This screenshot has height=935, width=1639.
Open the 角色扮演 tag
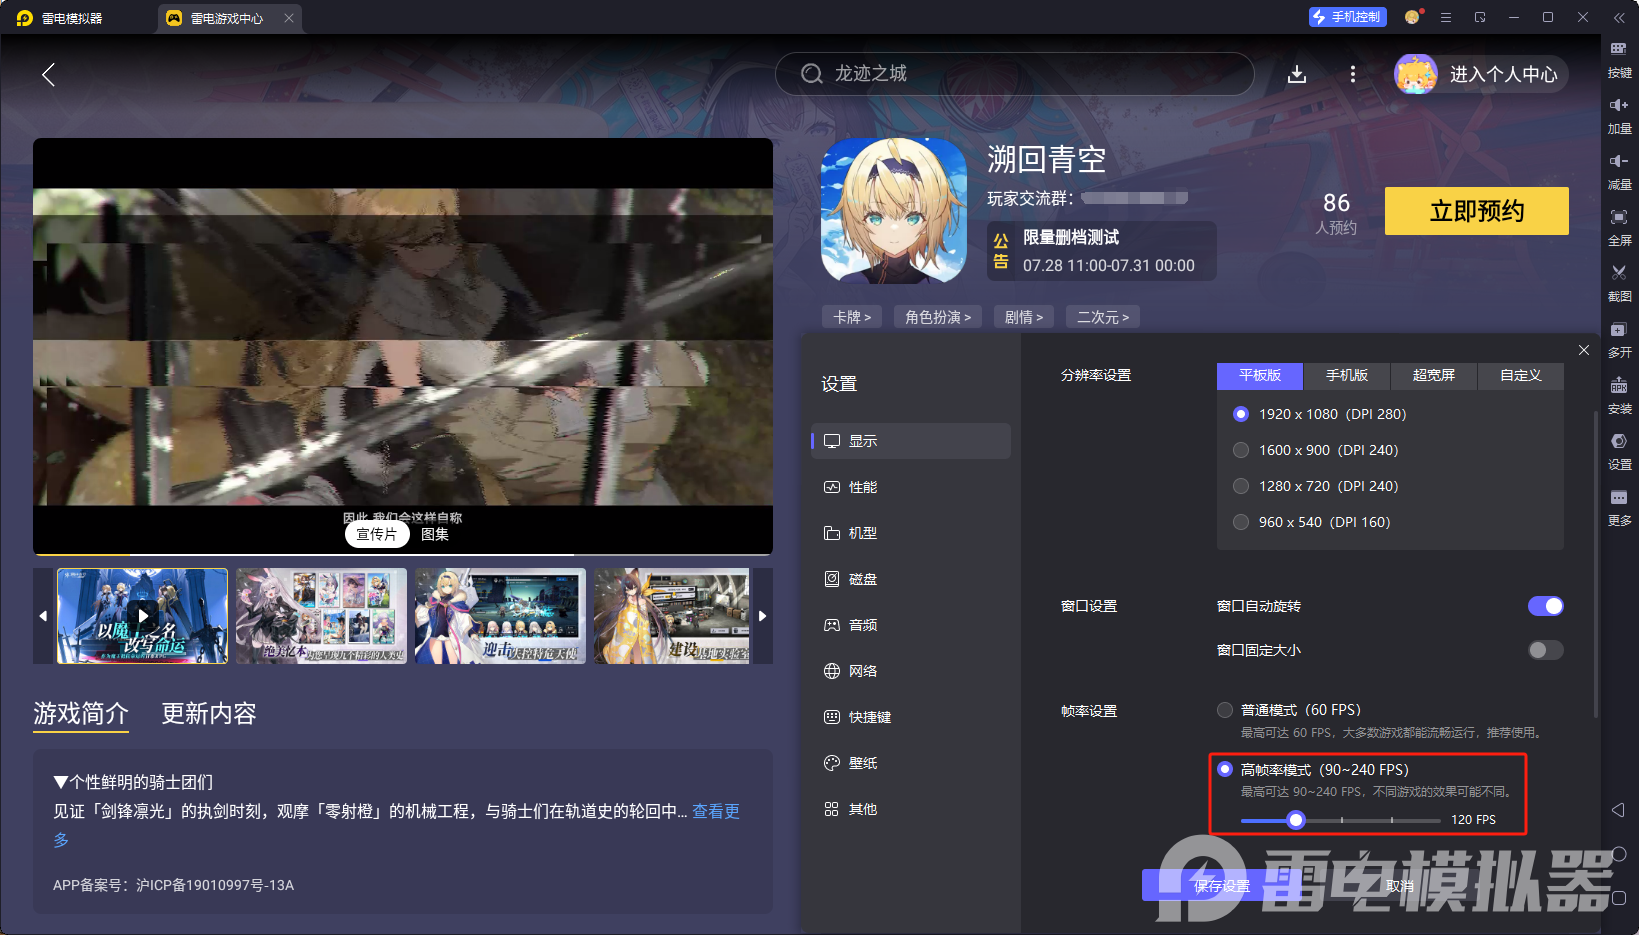[938, 317]
